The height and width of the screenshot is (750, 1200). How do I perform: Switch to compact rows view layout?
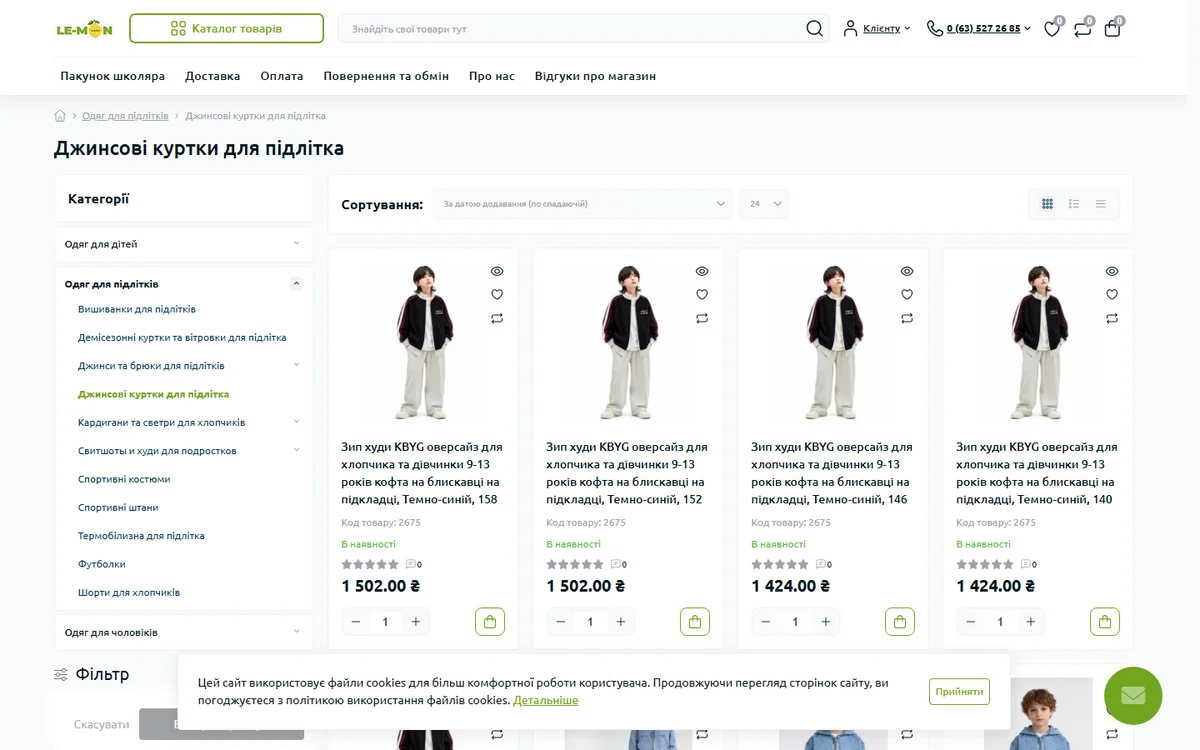[1101, 204]
